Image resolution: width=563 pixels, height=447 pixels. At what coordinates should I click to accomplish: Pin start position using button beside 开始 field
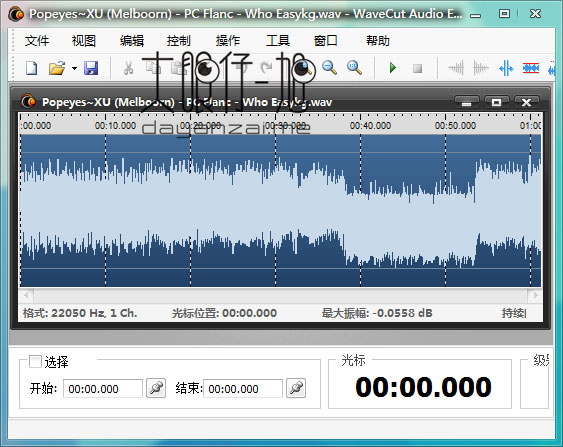[156, 388]
